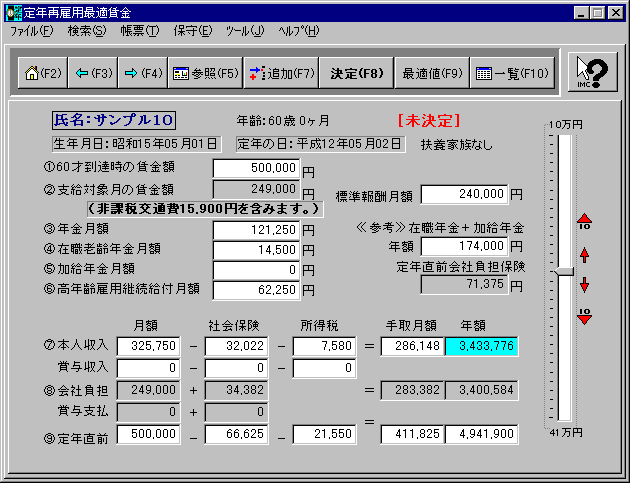Click the 会社負担 total field 283,382
This screenshot has height=483, width=630.
412,390
